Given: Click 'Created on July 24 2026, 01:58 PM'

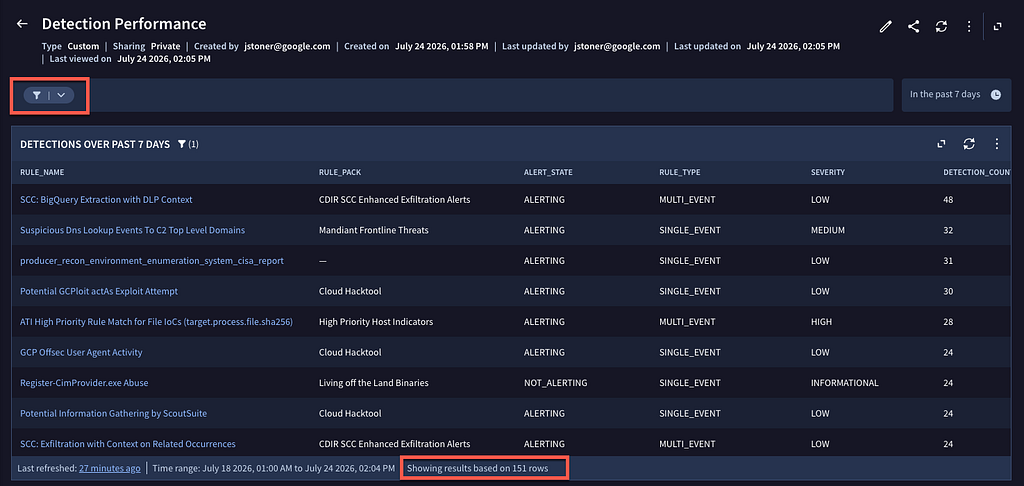Looking at the screenshot, I should click(416, 46).
